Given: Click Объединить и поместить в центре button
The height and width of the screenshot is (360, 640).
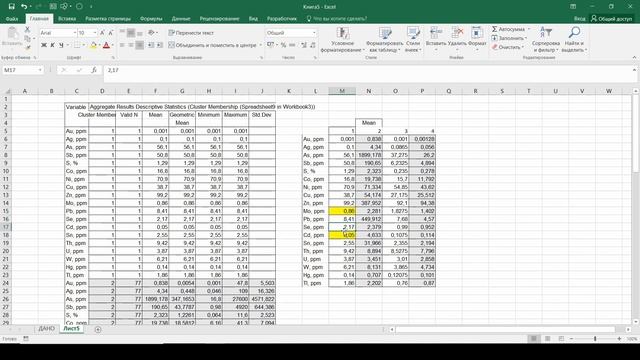Looking at the screenshot, I should [x=212, y=45].
